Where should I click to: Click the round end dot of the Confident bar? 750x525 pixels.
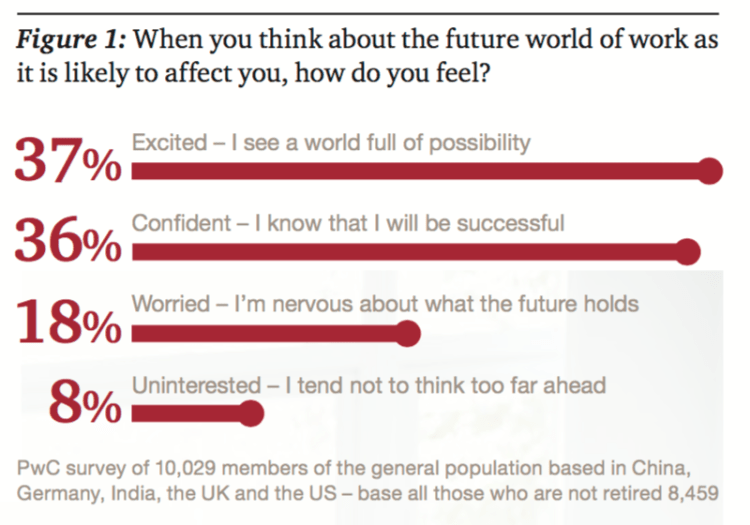click(688, 252)
